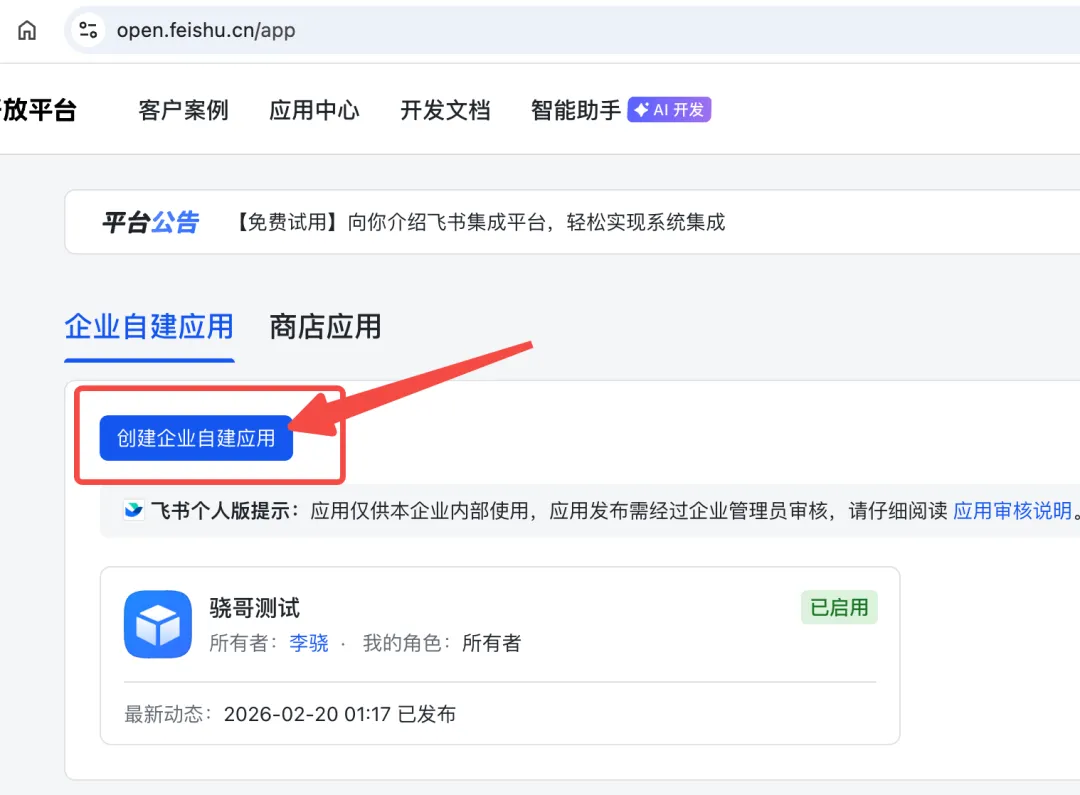
Task: Click the AI 开发 badge
Action: click(x=669, y=110)
